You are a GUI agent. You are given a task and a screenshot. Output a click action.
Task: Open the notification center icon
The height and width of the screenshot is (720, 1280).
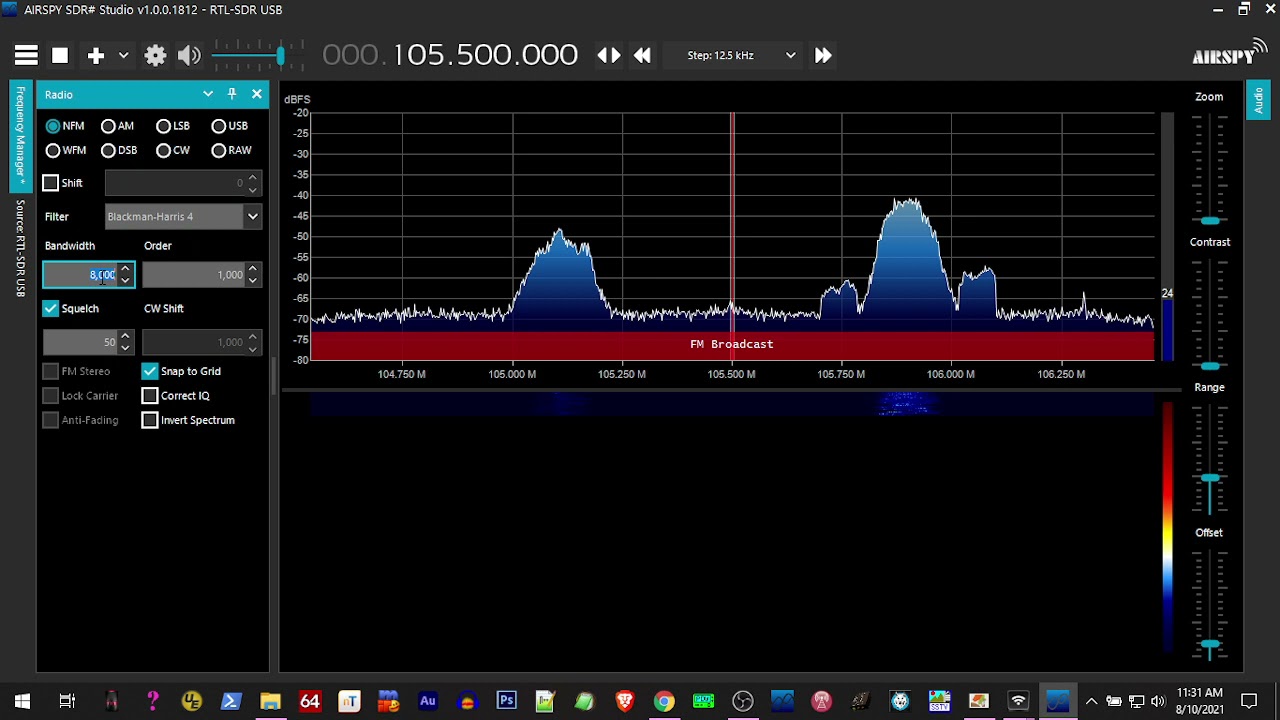[x=1249, y=701]
